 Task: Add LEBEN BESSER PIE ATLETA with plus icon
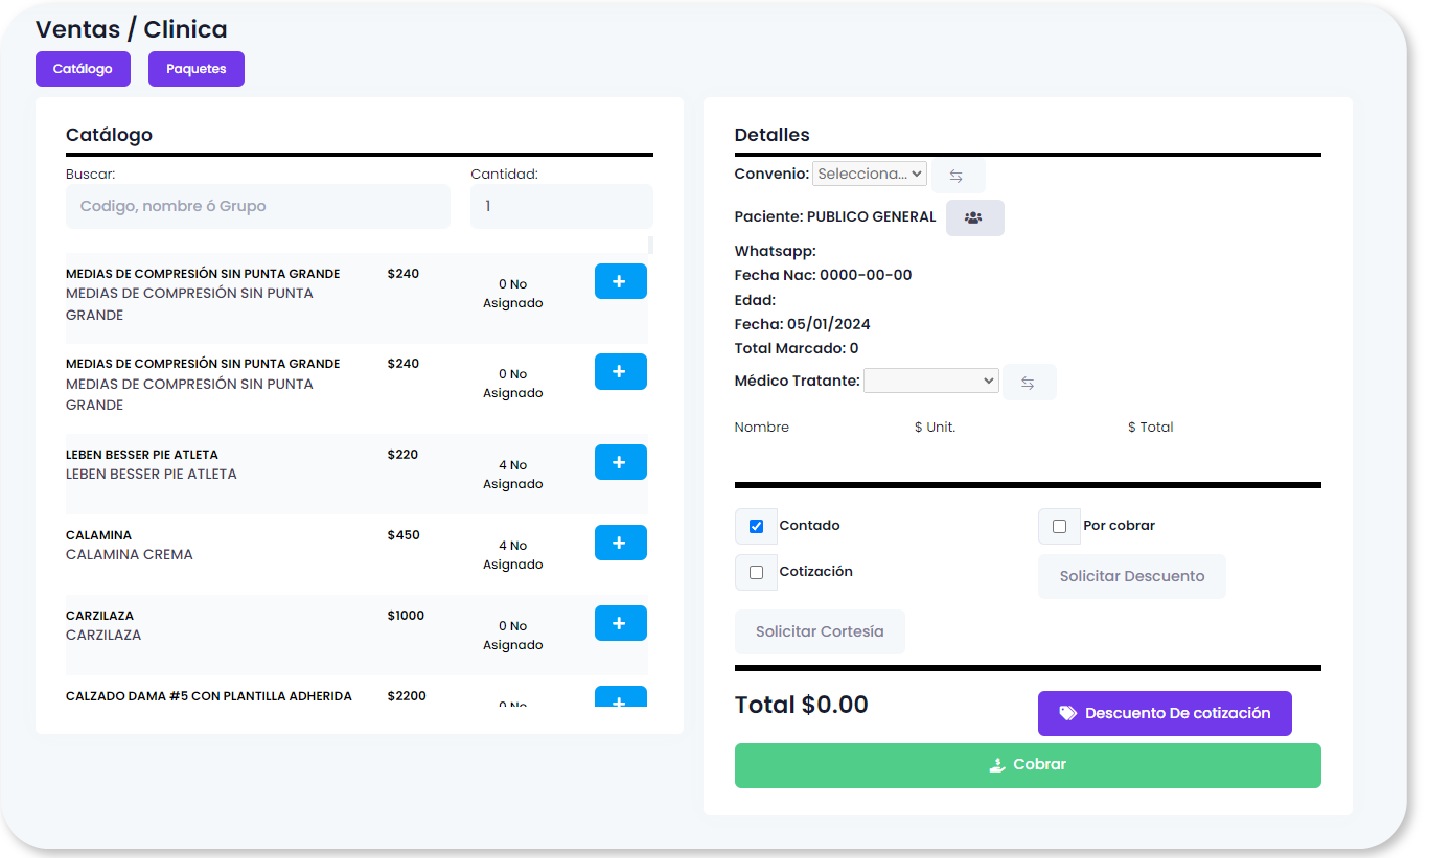pyautogui.click(x=620, y=462)
